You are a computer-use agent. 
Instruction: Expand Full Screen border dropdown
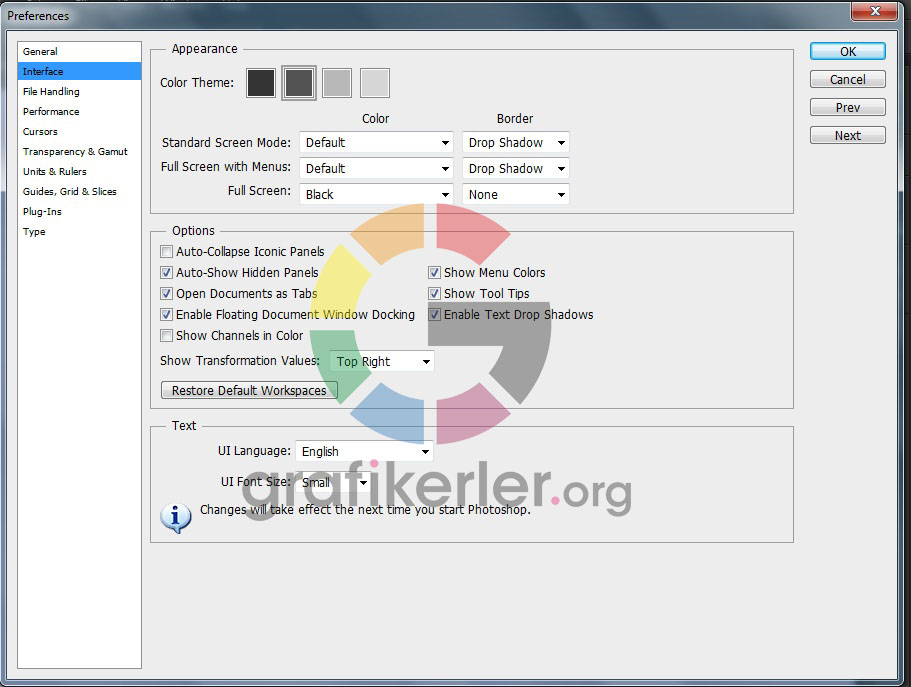[515, 195]
